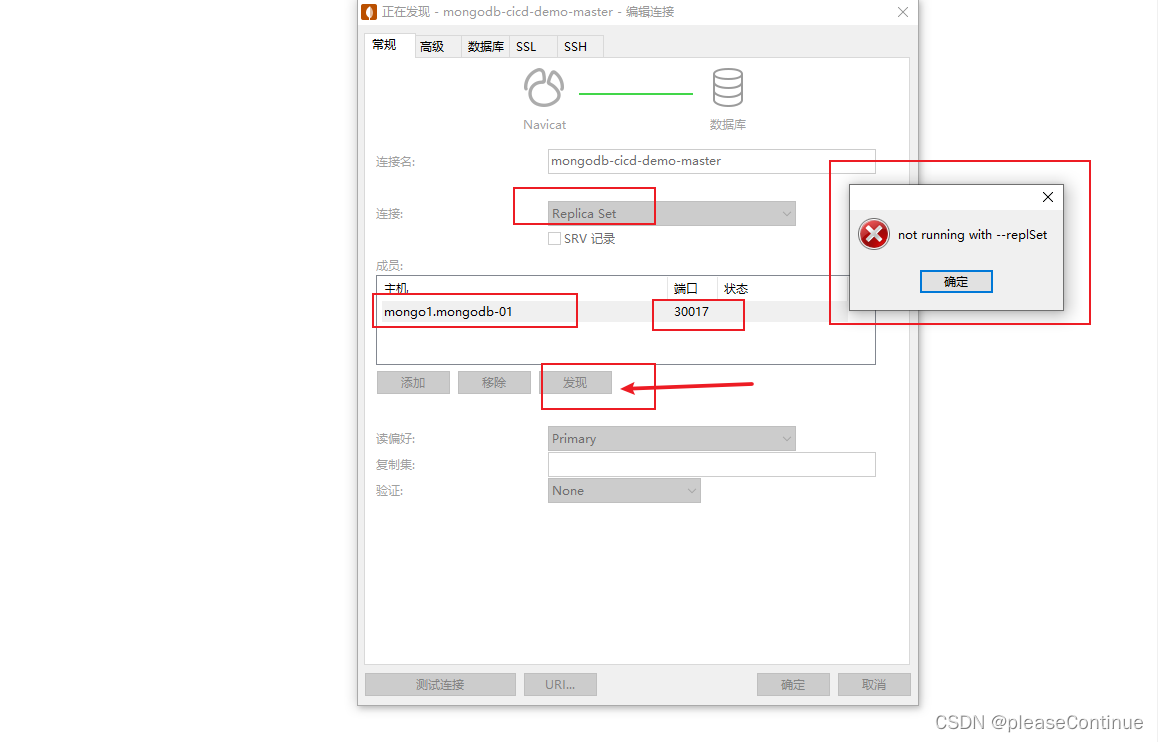Click the Navicat logo in the connection diagram
1158x742 pixels.
pyautogui.click(x=544, y=89)
